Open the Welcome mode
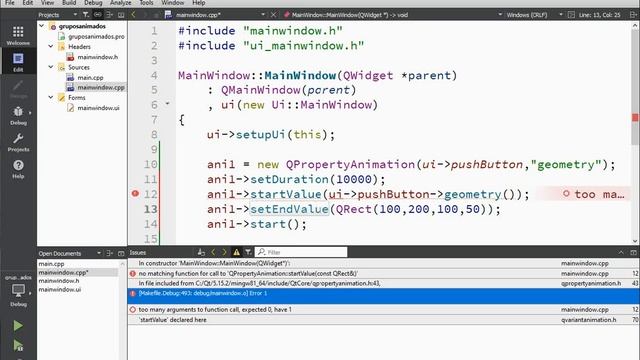This screenshot has height=360, width=640. (18, 35)
